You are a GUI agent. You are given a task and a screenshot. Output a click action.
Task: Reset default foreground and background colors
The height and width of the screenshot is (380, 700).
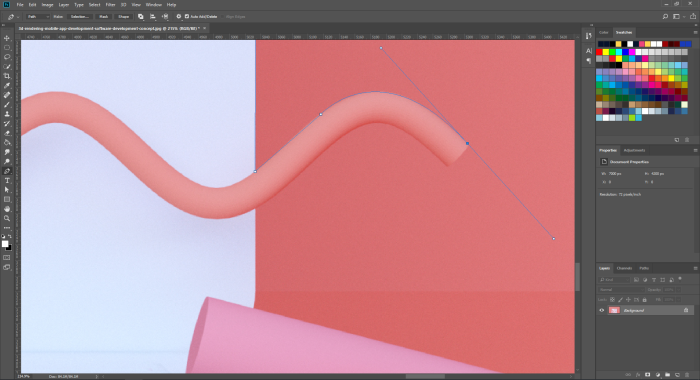tap(3, 237)
